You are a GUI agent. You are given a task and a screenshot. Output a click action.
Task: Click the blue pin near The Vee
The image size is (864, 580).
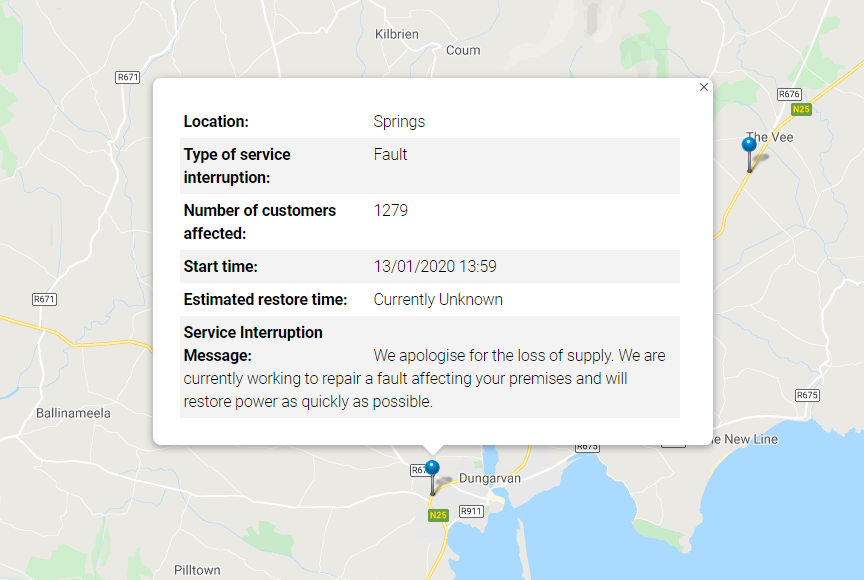(749, 146)
